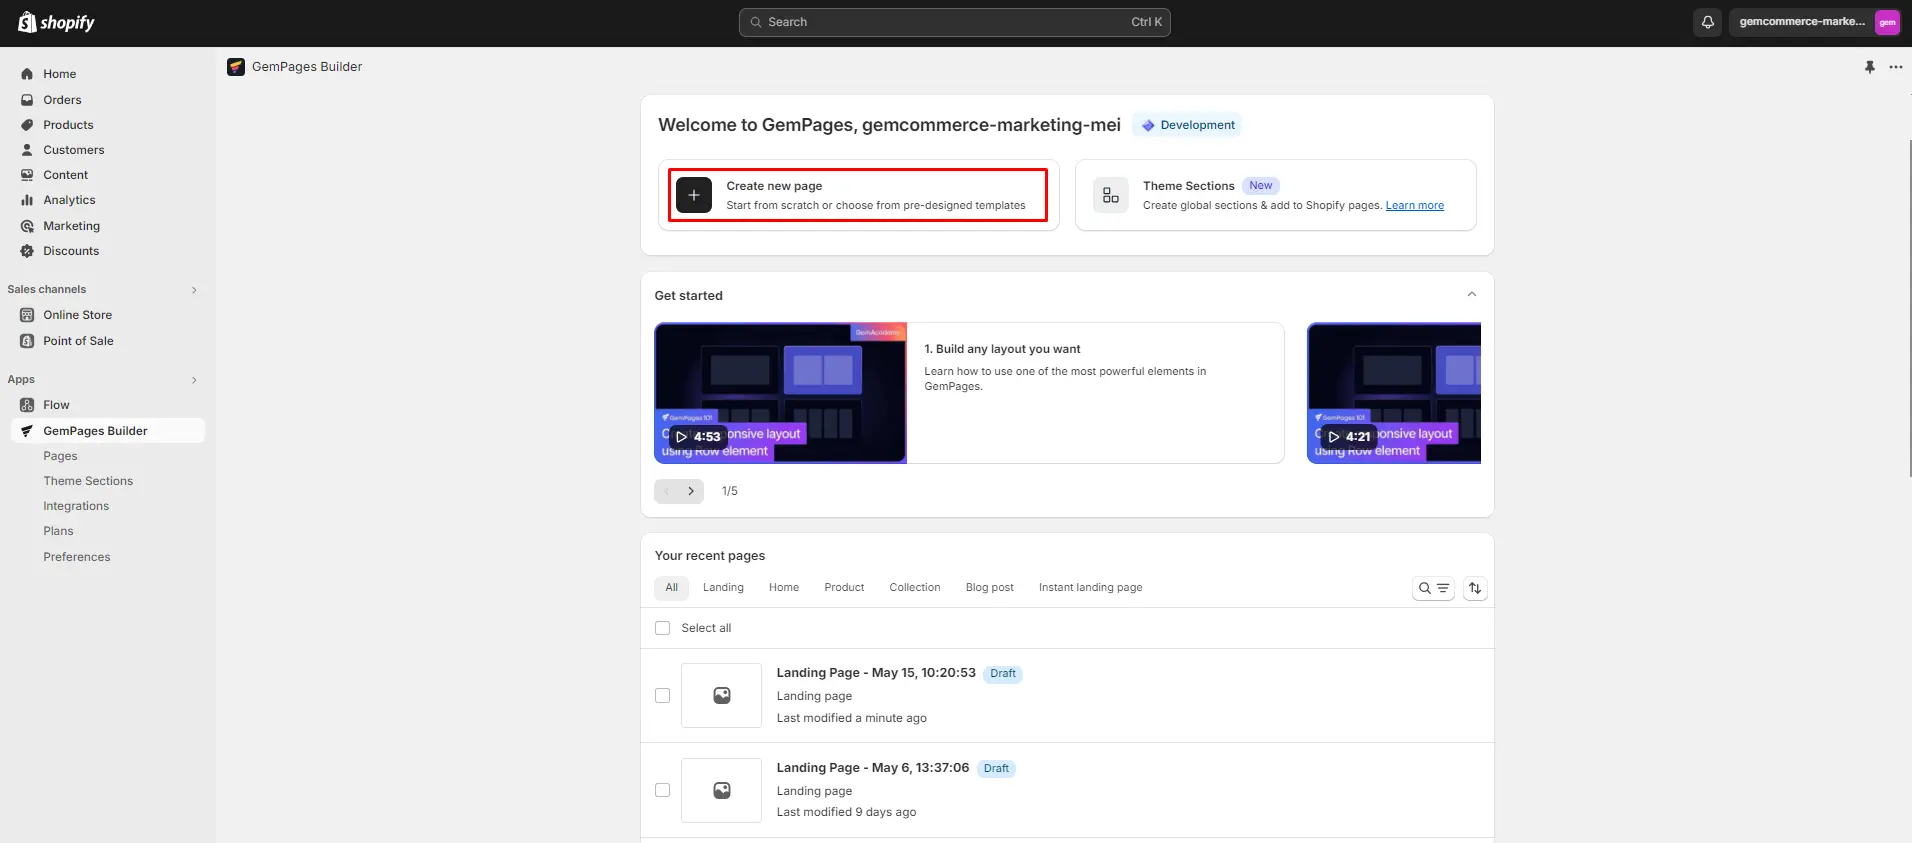Select the All pages tab

[672, 588]
